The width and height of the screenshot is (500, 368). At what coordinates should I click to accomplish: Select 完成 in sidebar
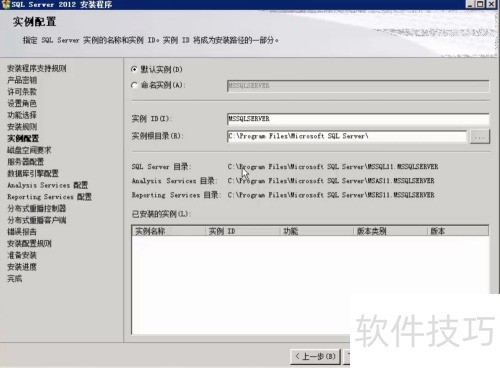tap(15, 279)
